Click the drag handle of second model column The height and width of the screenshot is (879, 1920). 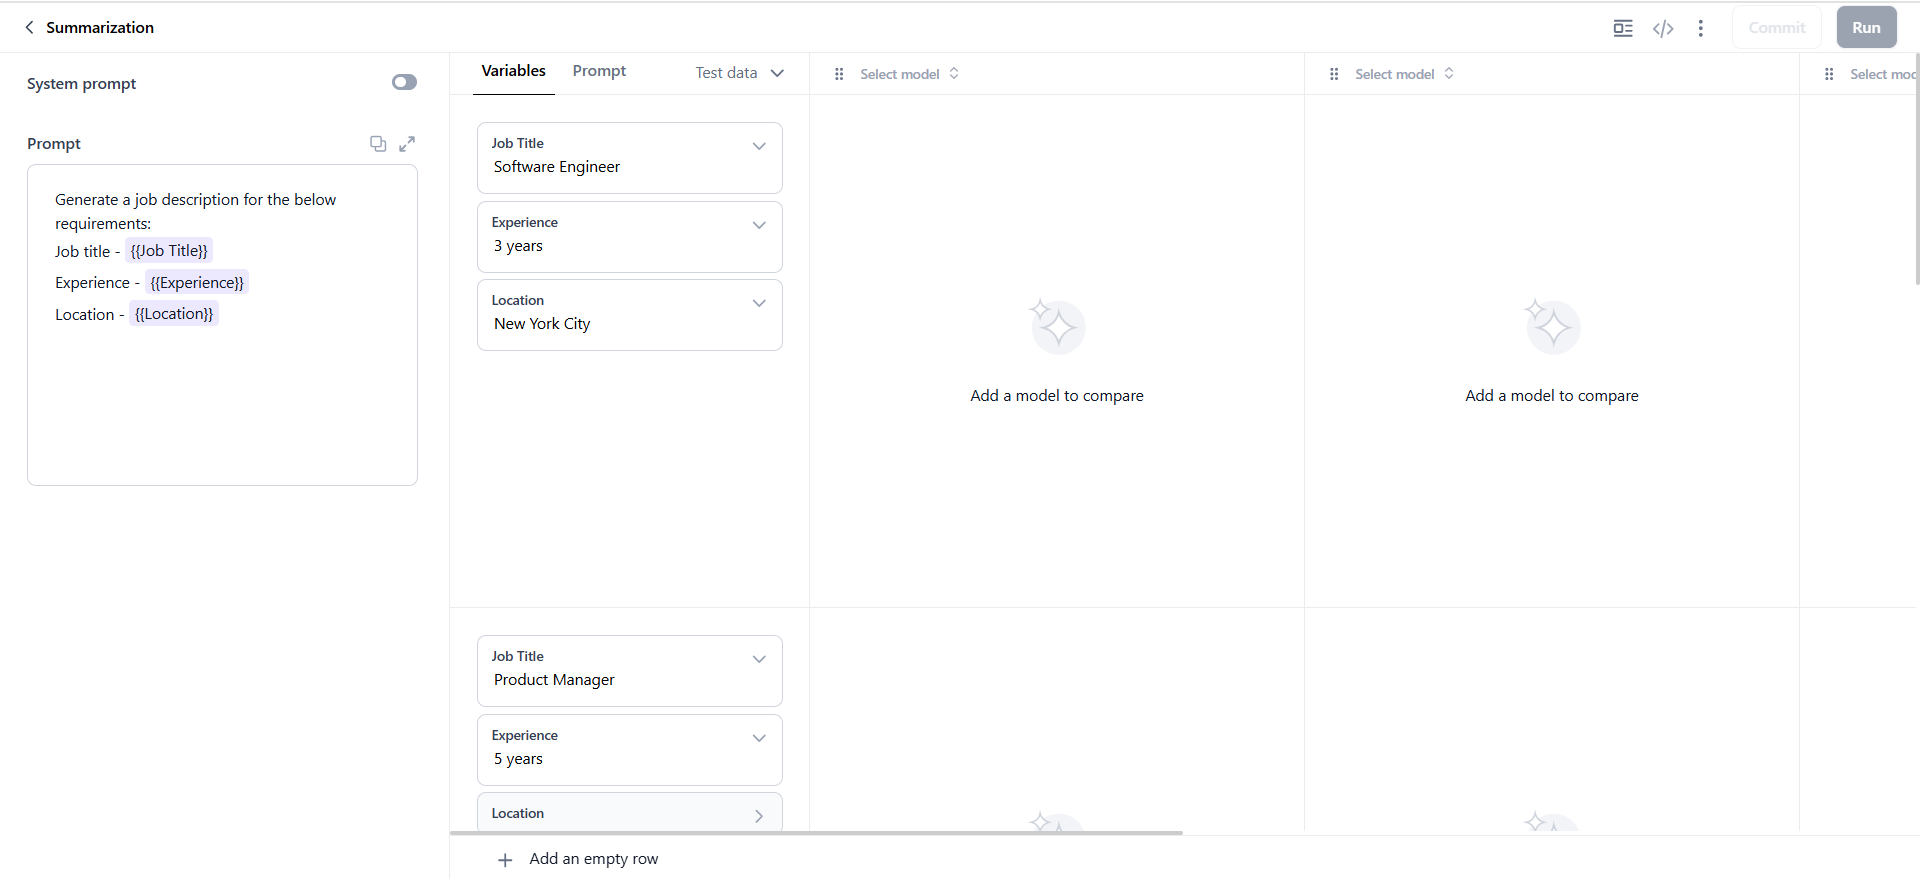pos(1334,74)
